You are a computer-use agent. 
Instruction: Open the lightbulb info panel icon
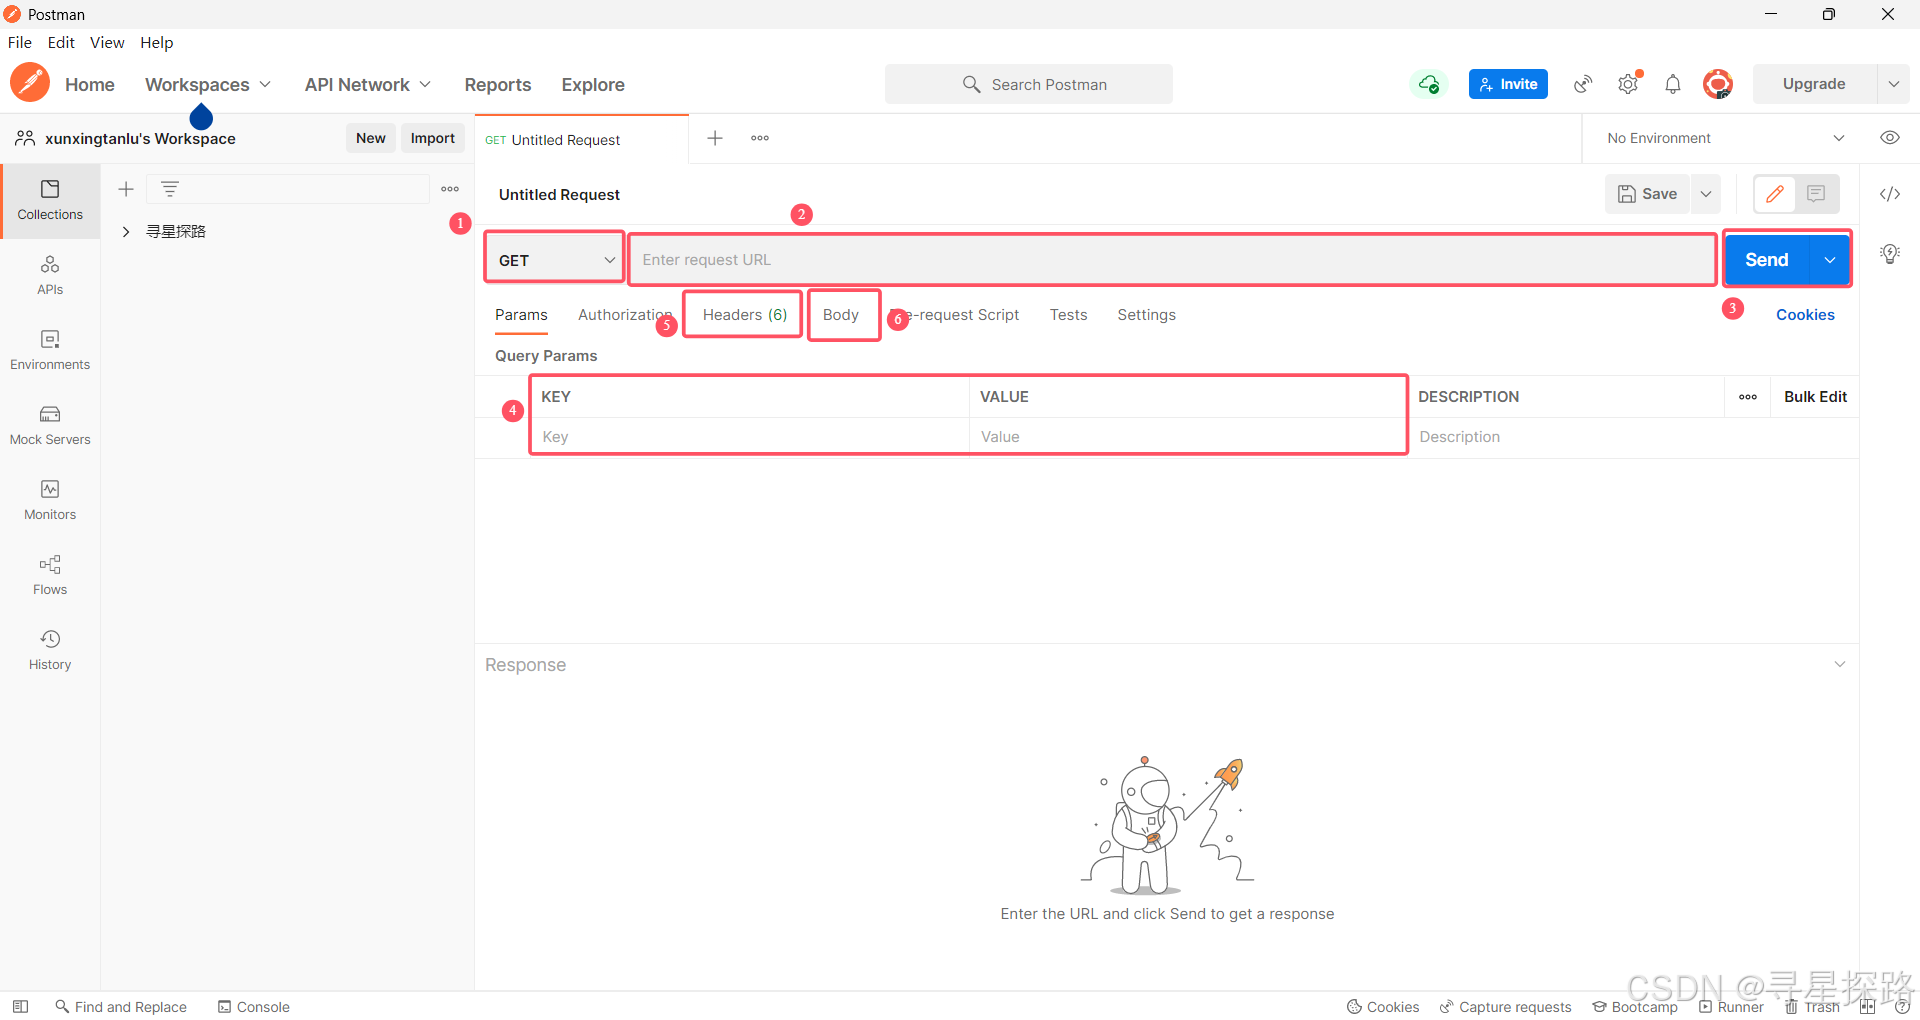click(x=1890, y=254)
